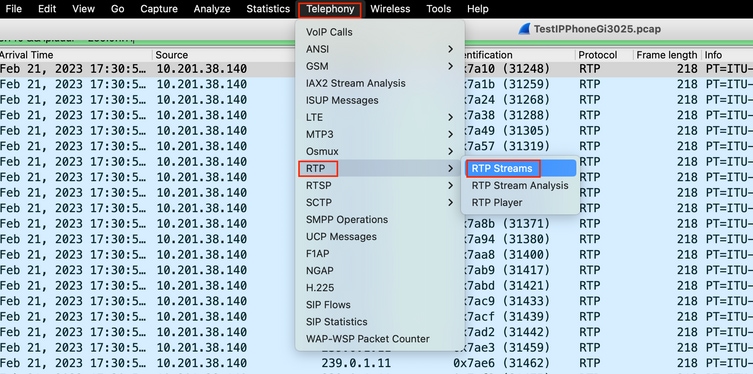Viewport: 753px width, 374px height.
Task: Click RTP Streams in submenu
Action: tap(521, 169)
